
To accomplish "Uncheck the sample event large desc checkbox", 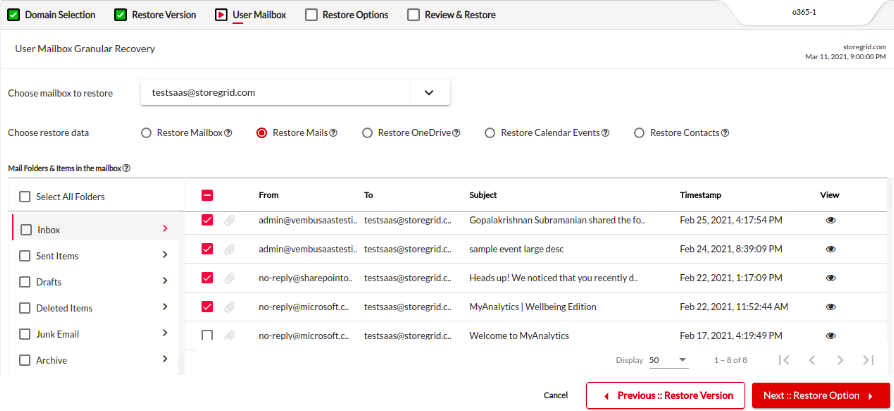I will click(x=208, y=249).
